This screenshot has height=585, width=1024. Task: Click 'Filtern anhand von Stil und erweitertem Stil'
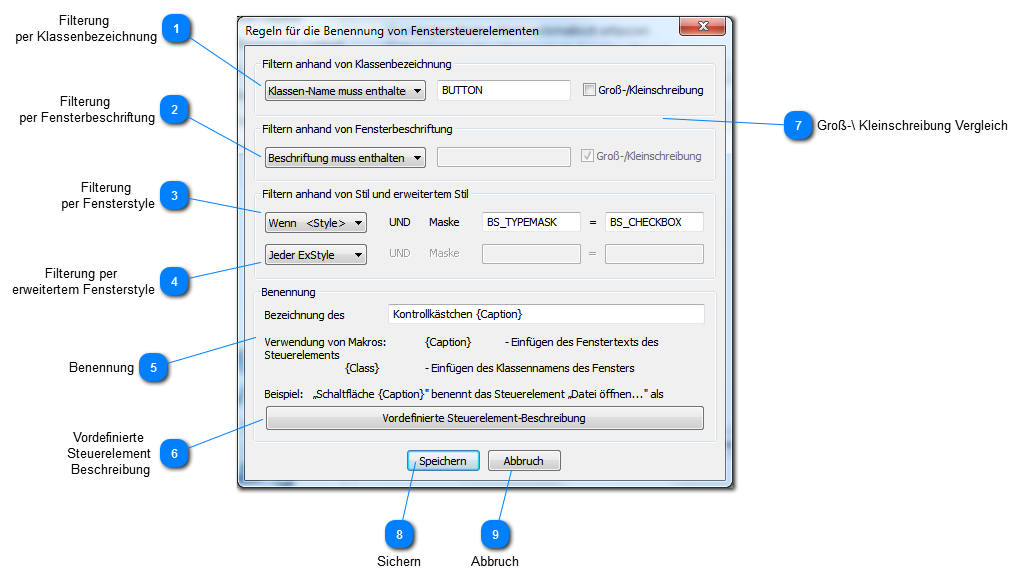[x=365, y=194]
